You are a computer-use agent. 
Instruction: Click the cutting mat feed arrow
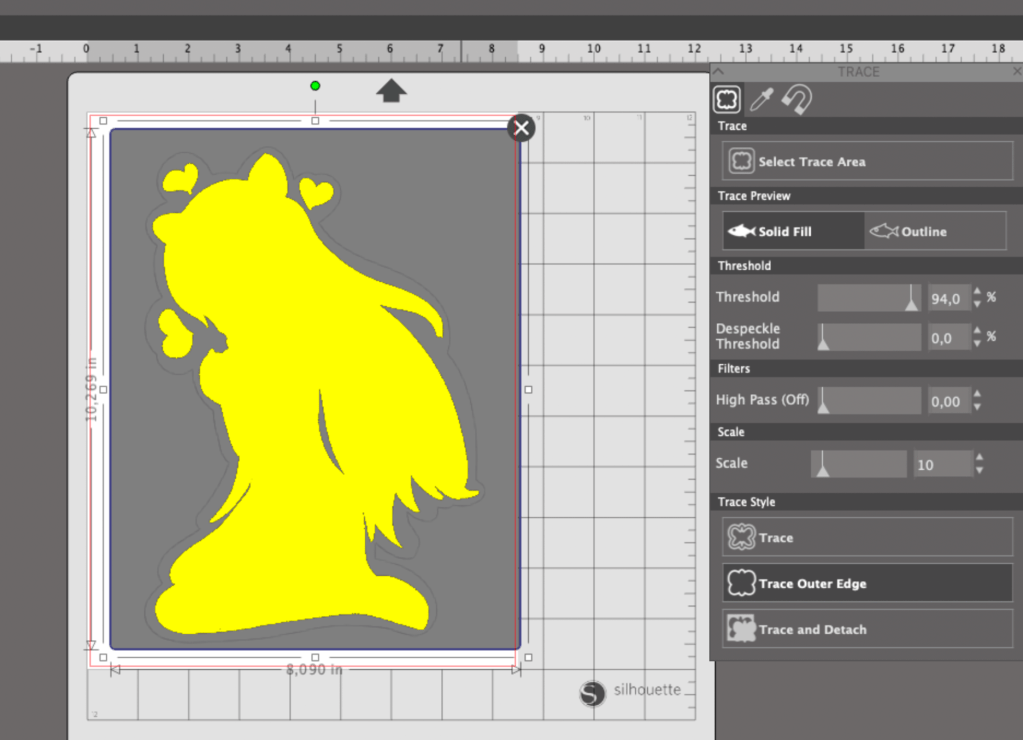pyautogui.click(x=391, y=91)
